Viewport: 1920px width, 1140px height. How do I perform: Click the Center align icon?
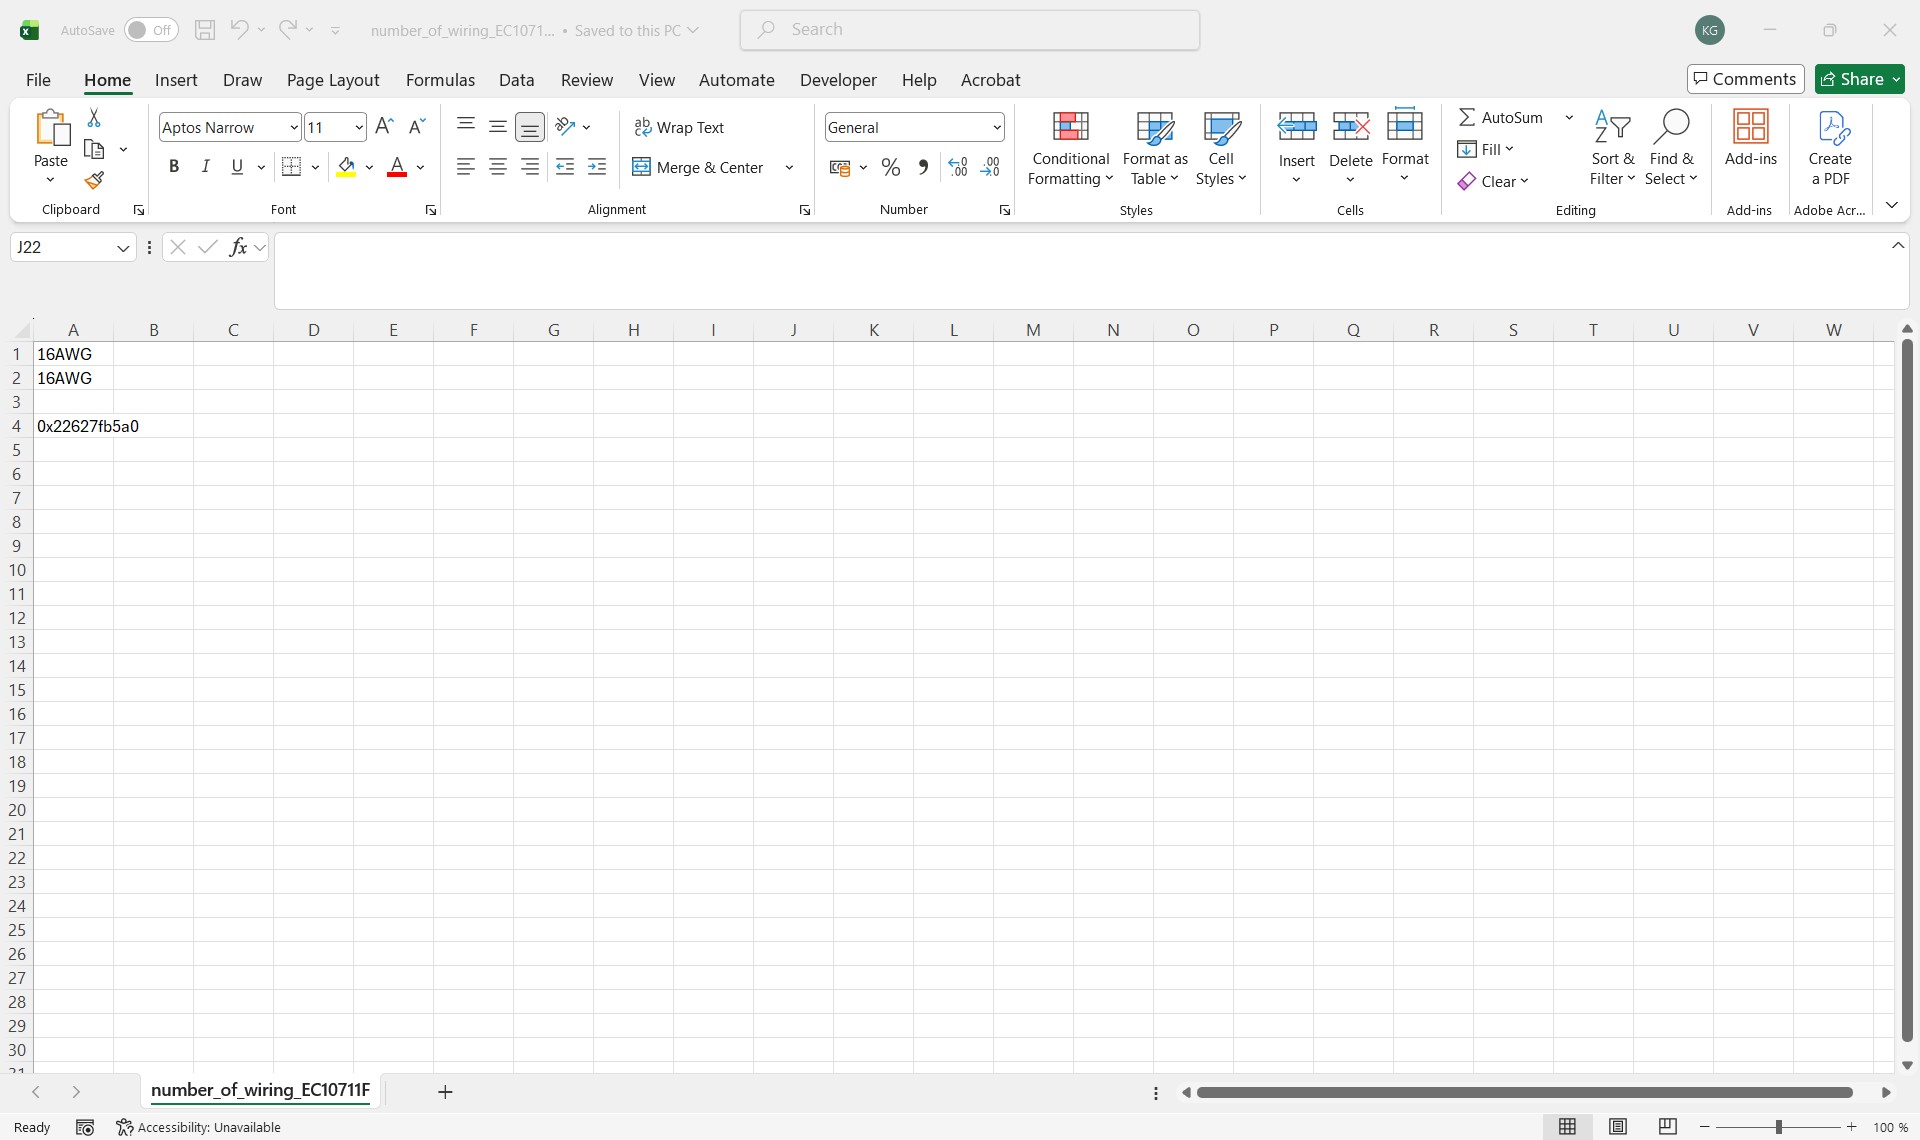(x=497, y=167)
